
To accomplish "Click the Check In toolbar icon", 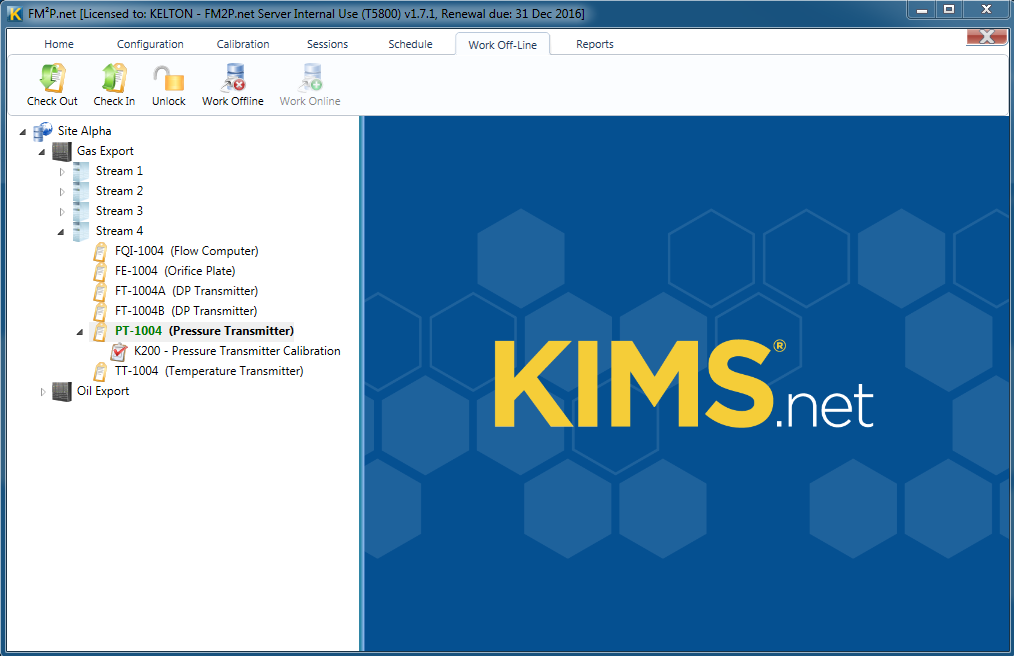I will (x=114, y=78).
